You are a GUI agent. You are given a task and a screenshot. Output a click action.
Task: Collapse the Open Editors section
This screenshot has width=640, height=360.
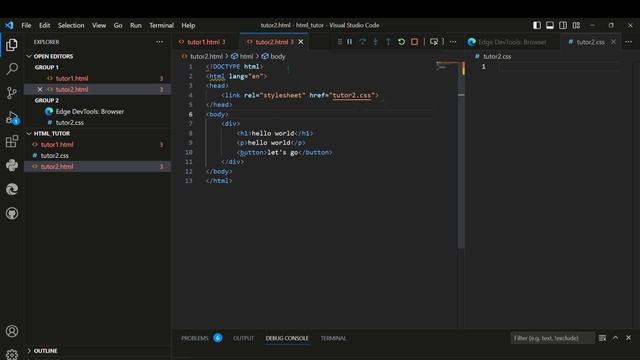[x=29, y=56]
